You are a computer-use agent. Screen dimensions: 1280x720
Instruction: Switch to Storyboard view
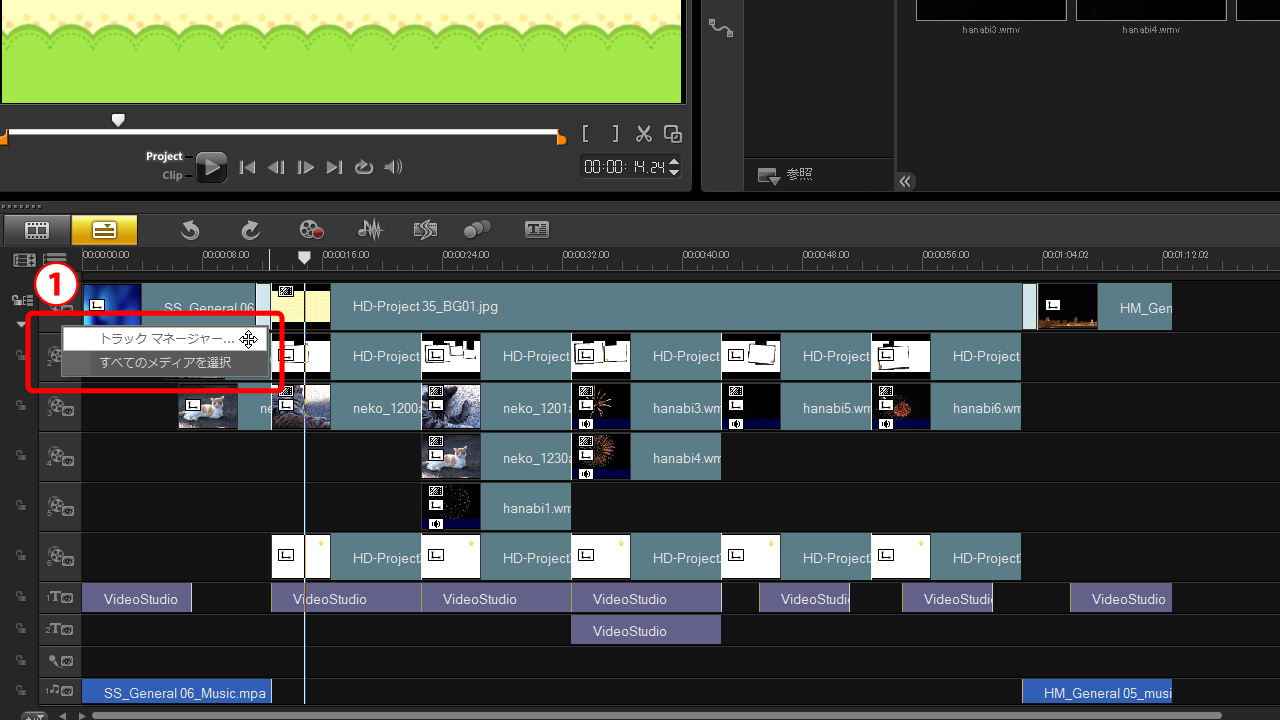pos(37,230)
